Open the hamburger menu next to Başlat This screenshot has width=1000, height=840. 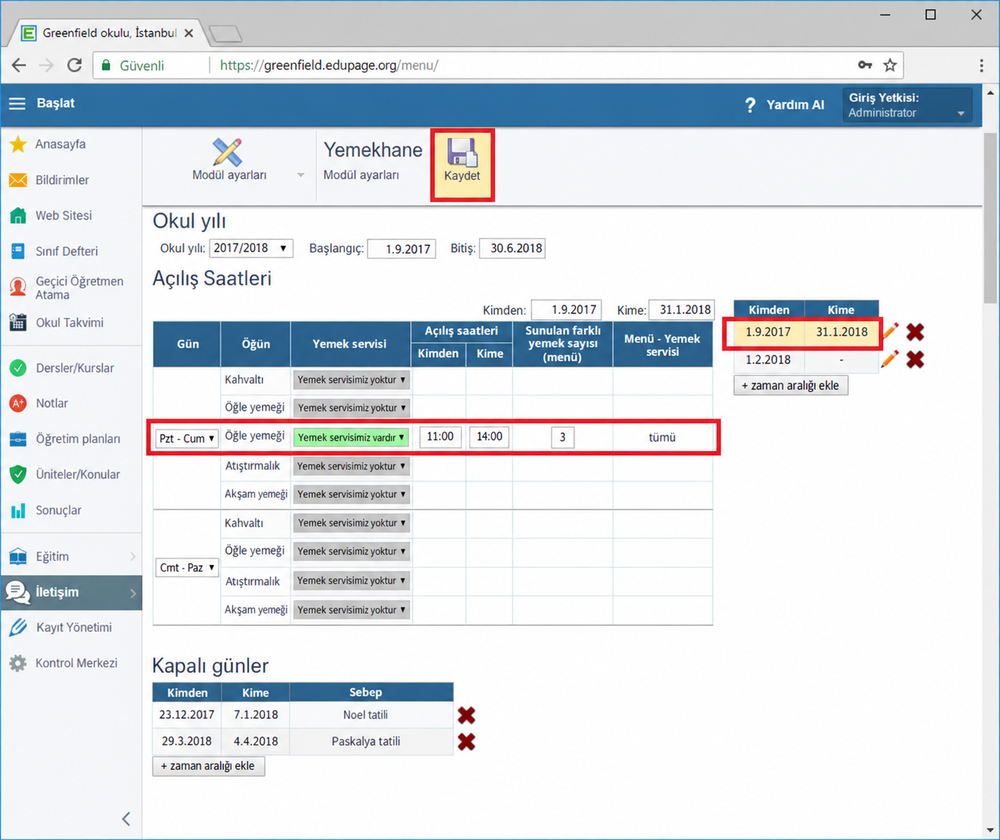click(x=17, y=103)
